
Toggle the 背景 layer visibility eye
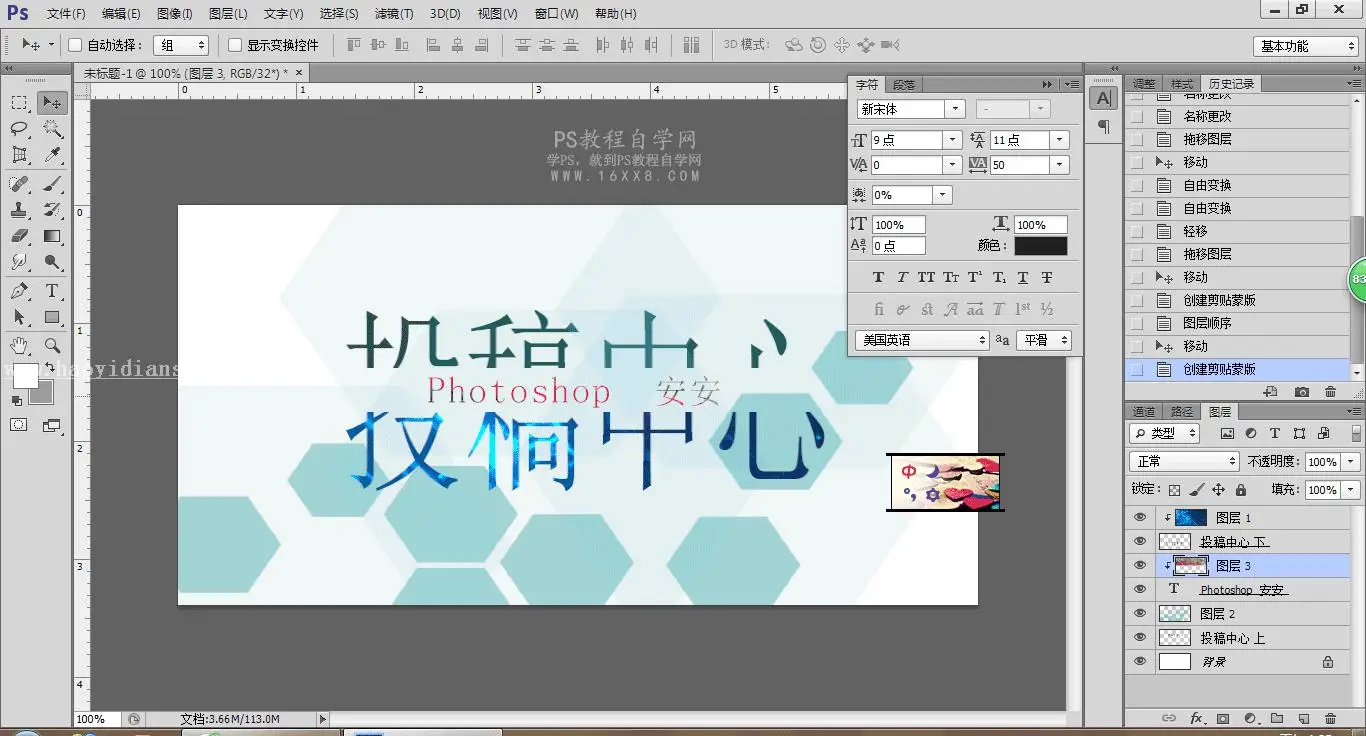[x=1140, y=661]
